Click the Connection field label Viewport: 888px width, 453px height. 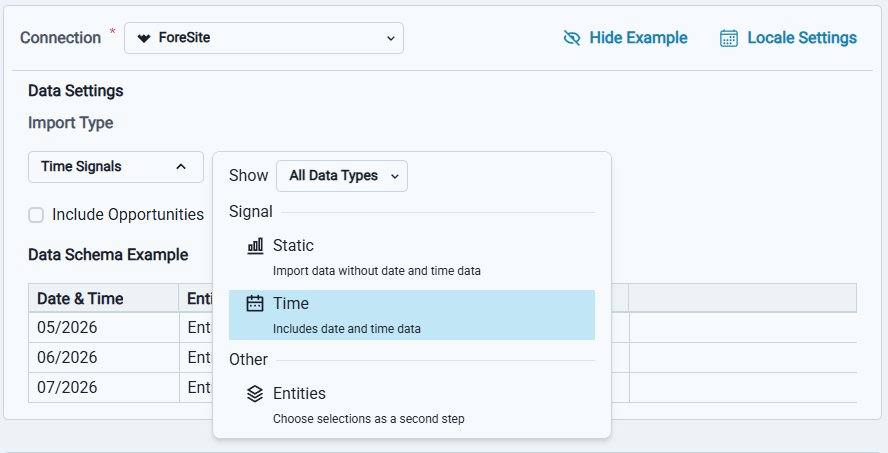tap(61, 38)
